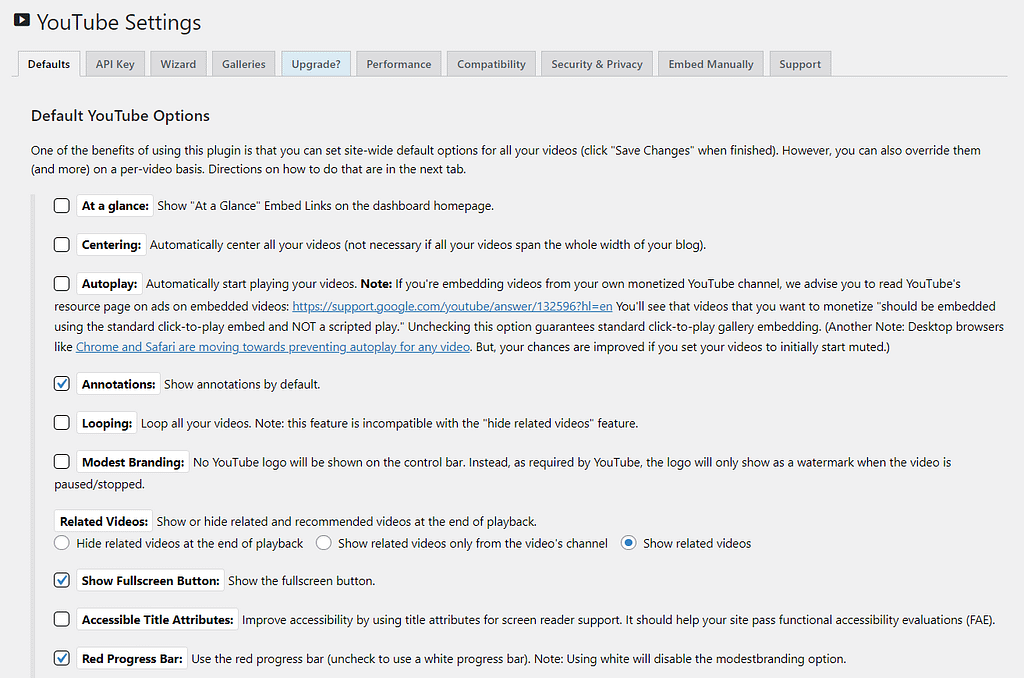This screenshot has height=678, width=1024.
Task: Click the Chrome and Safari autoplay link
Action: coord(270,346)
